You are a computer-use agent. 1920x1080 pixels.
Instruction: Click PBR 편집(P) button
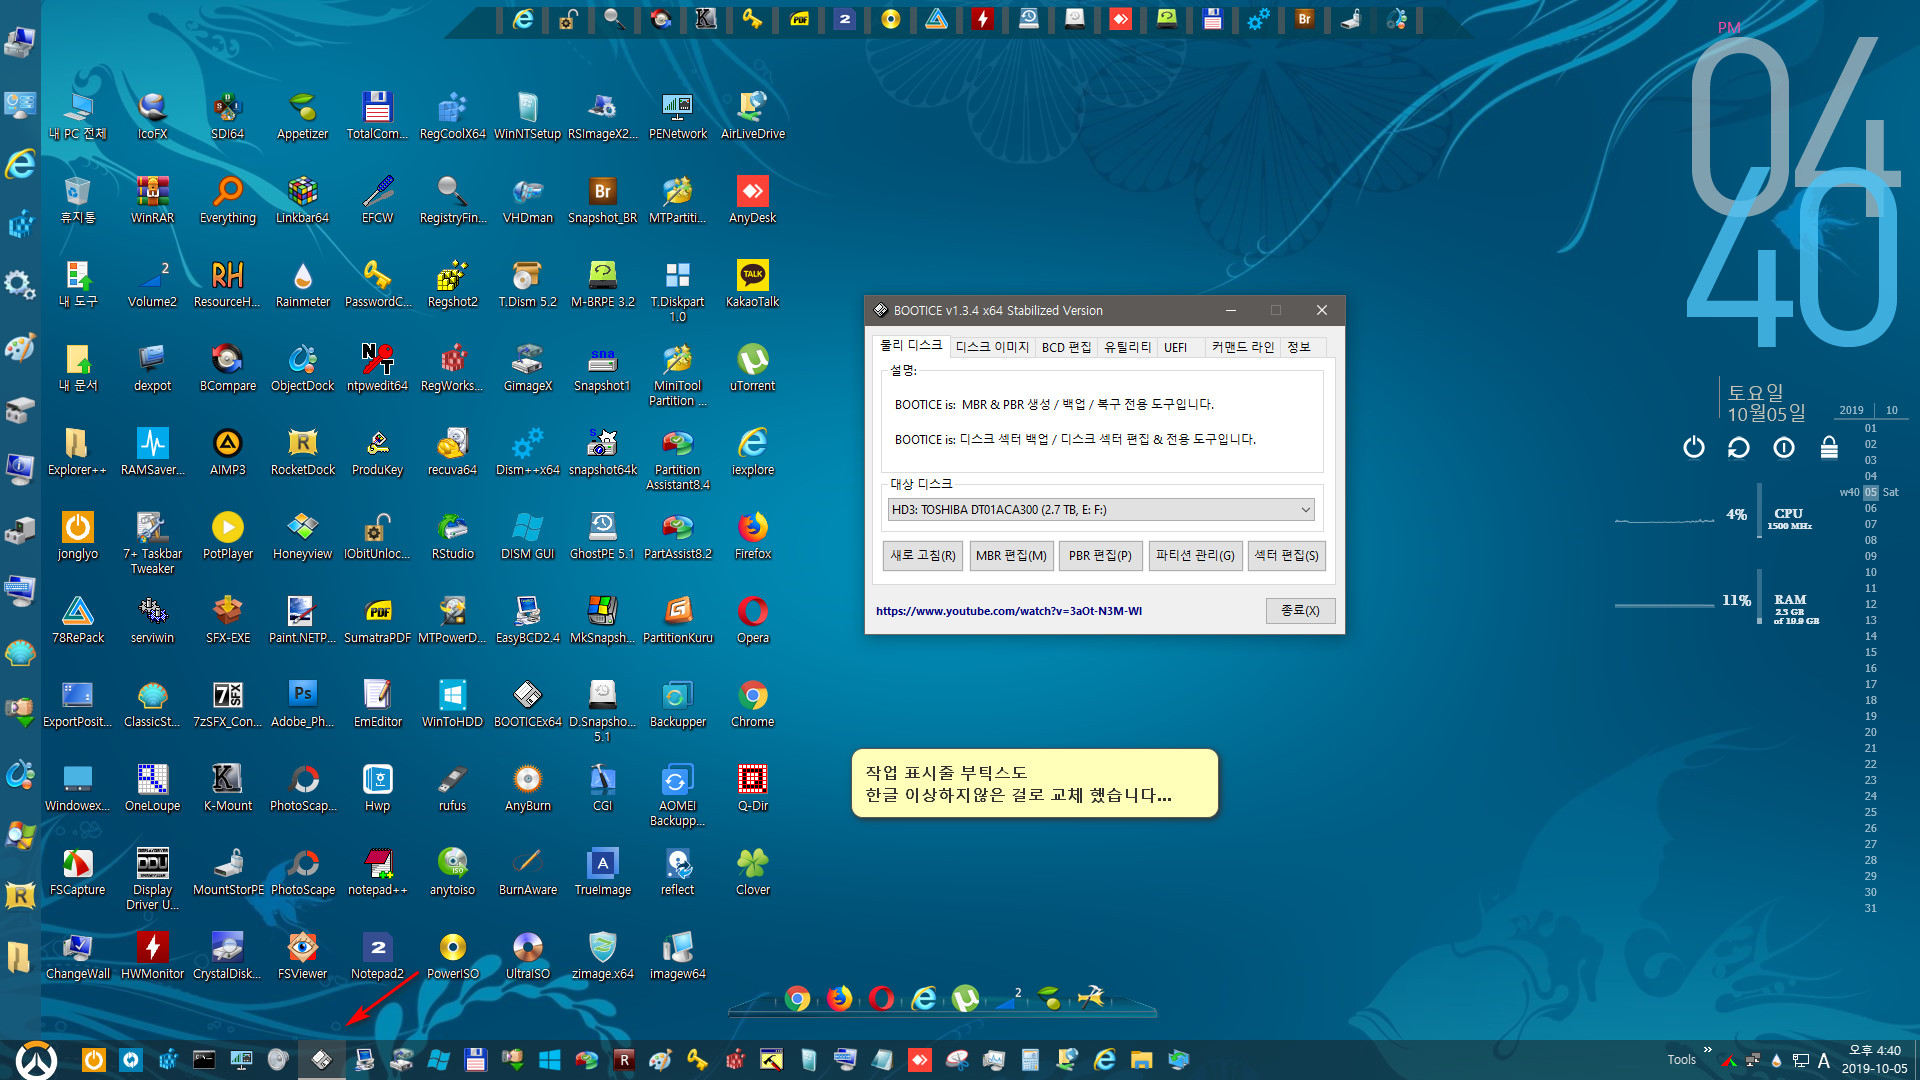pyautogui.click(x=1100, y=556)
